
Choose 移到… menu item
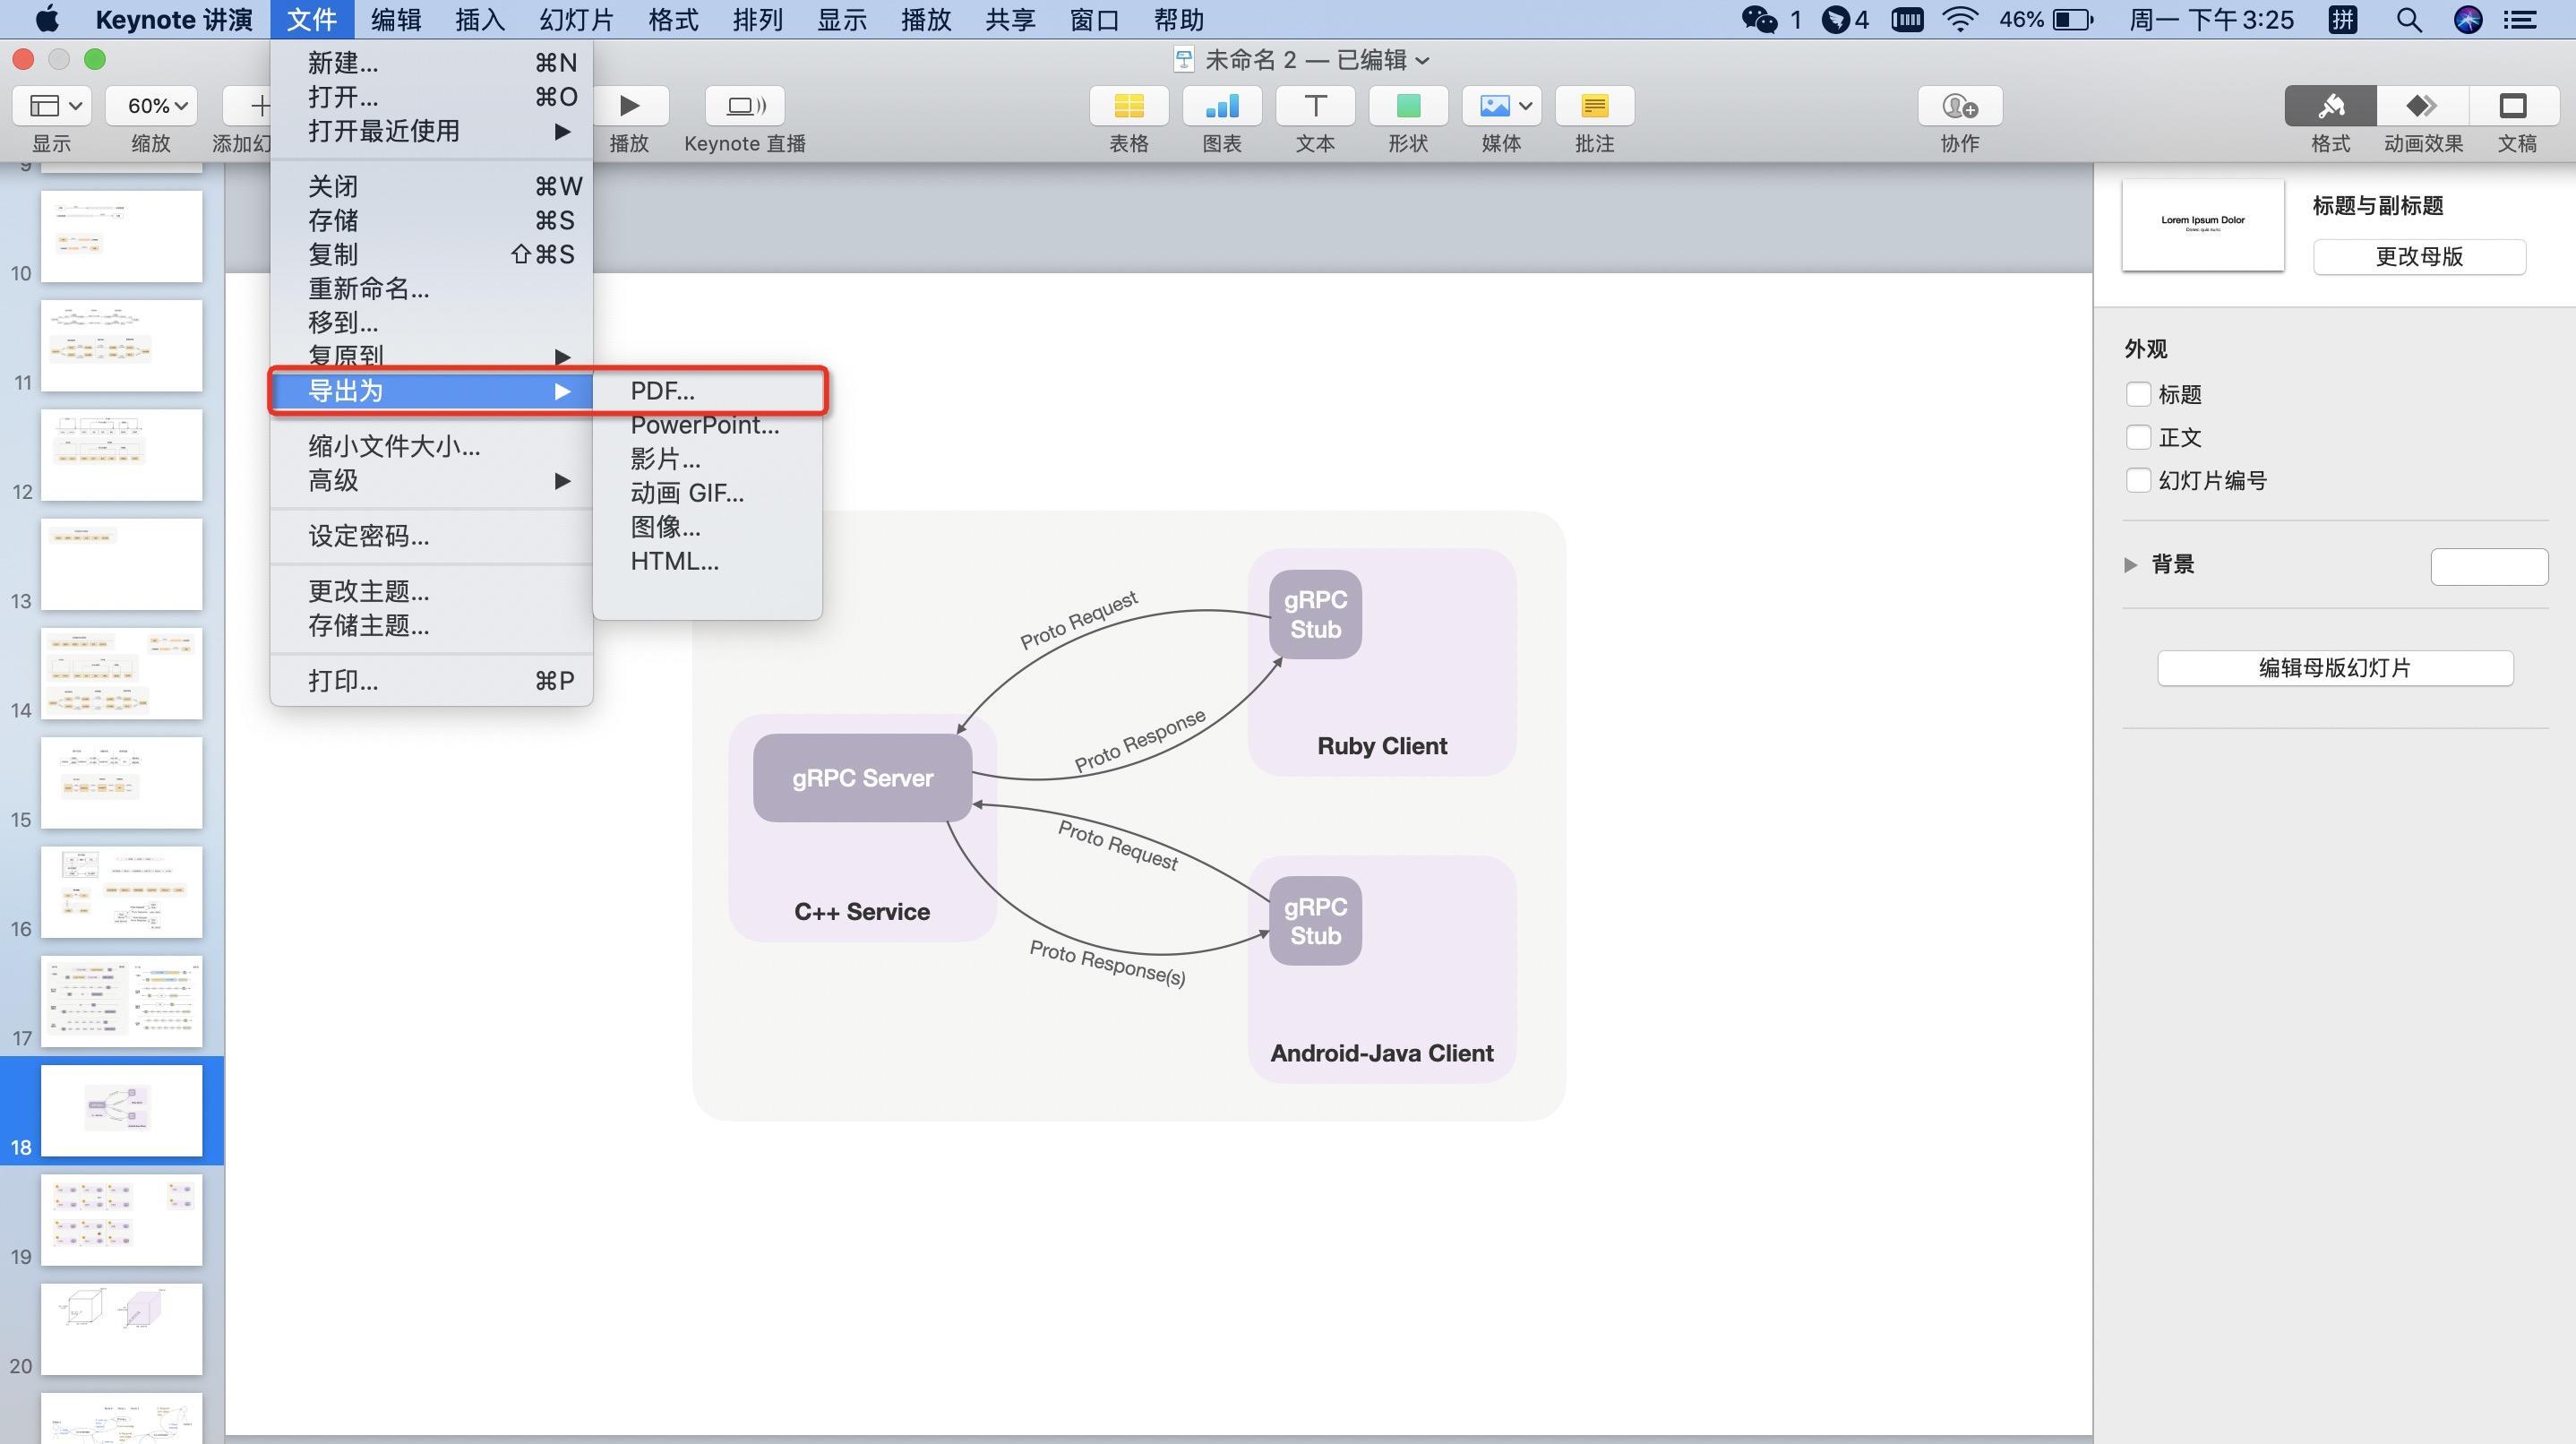click(x=431, y=323)
